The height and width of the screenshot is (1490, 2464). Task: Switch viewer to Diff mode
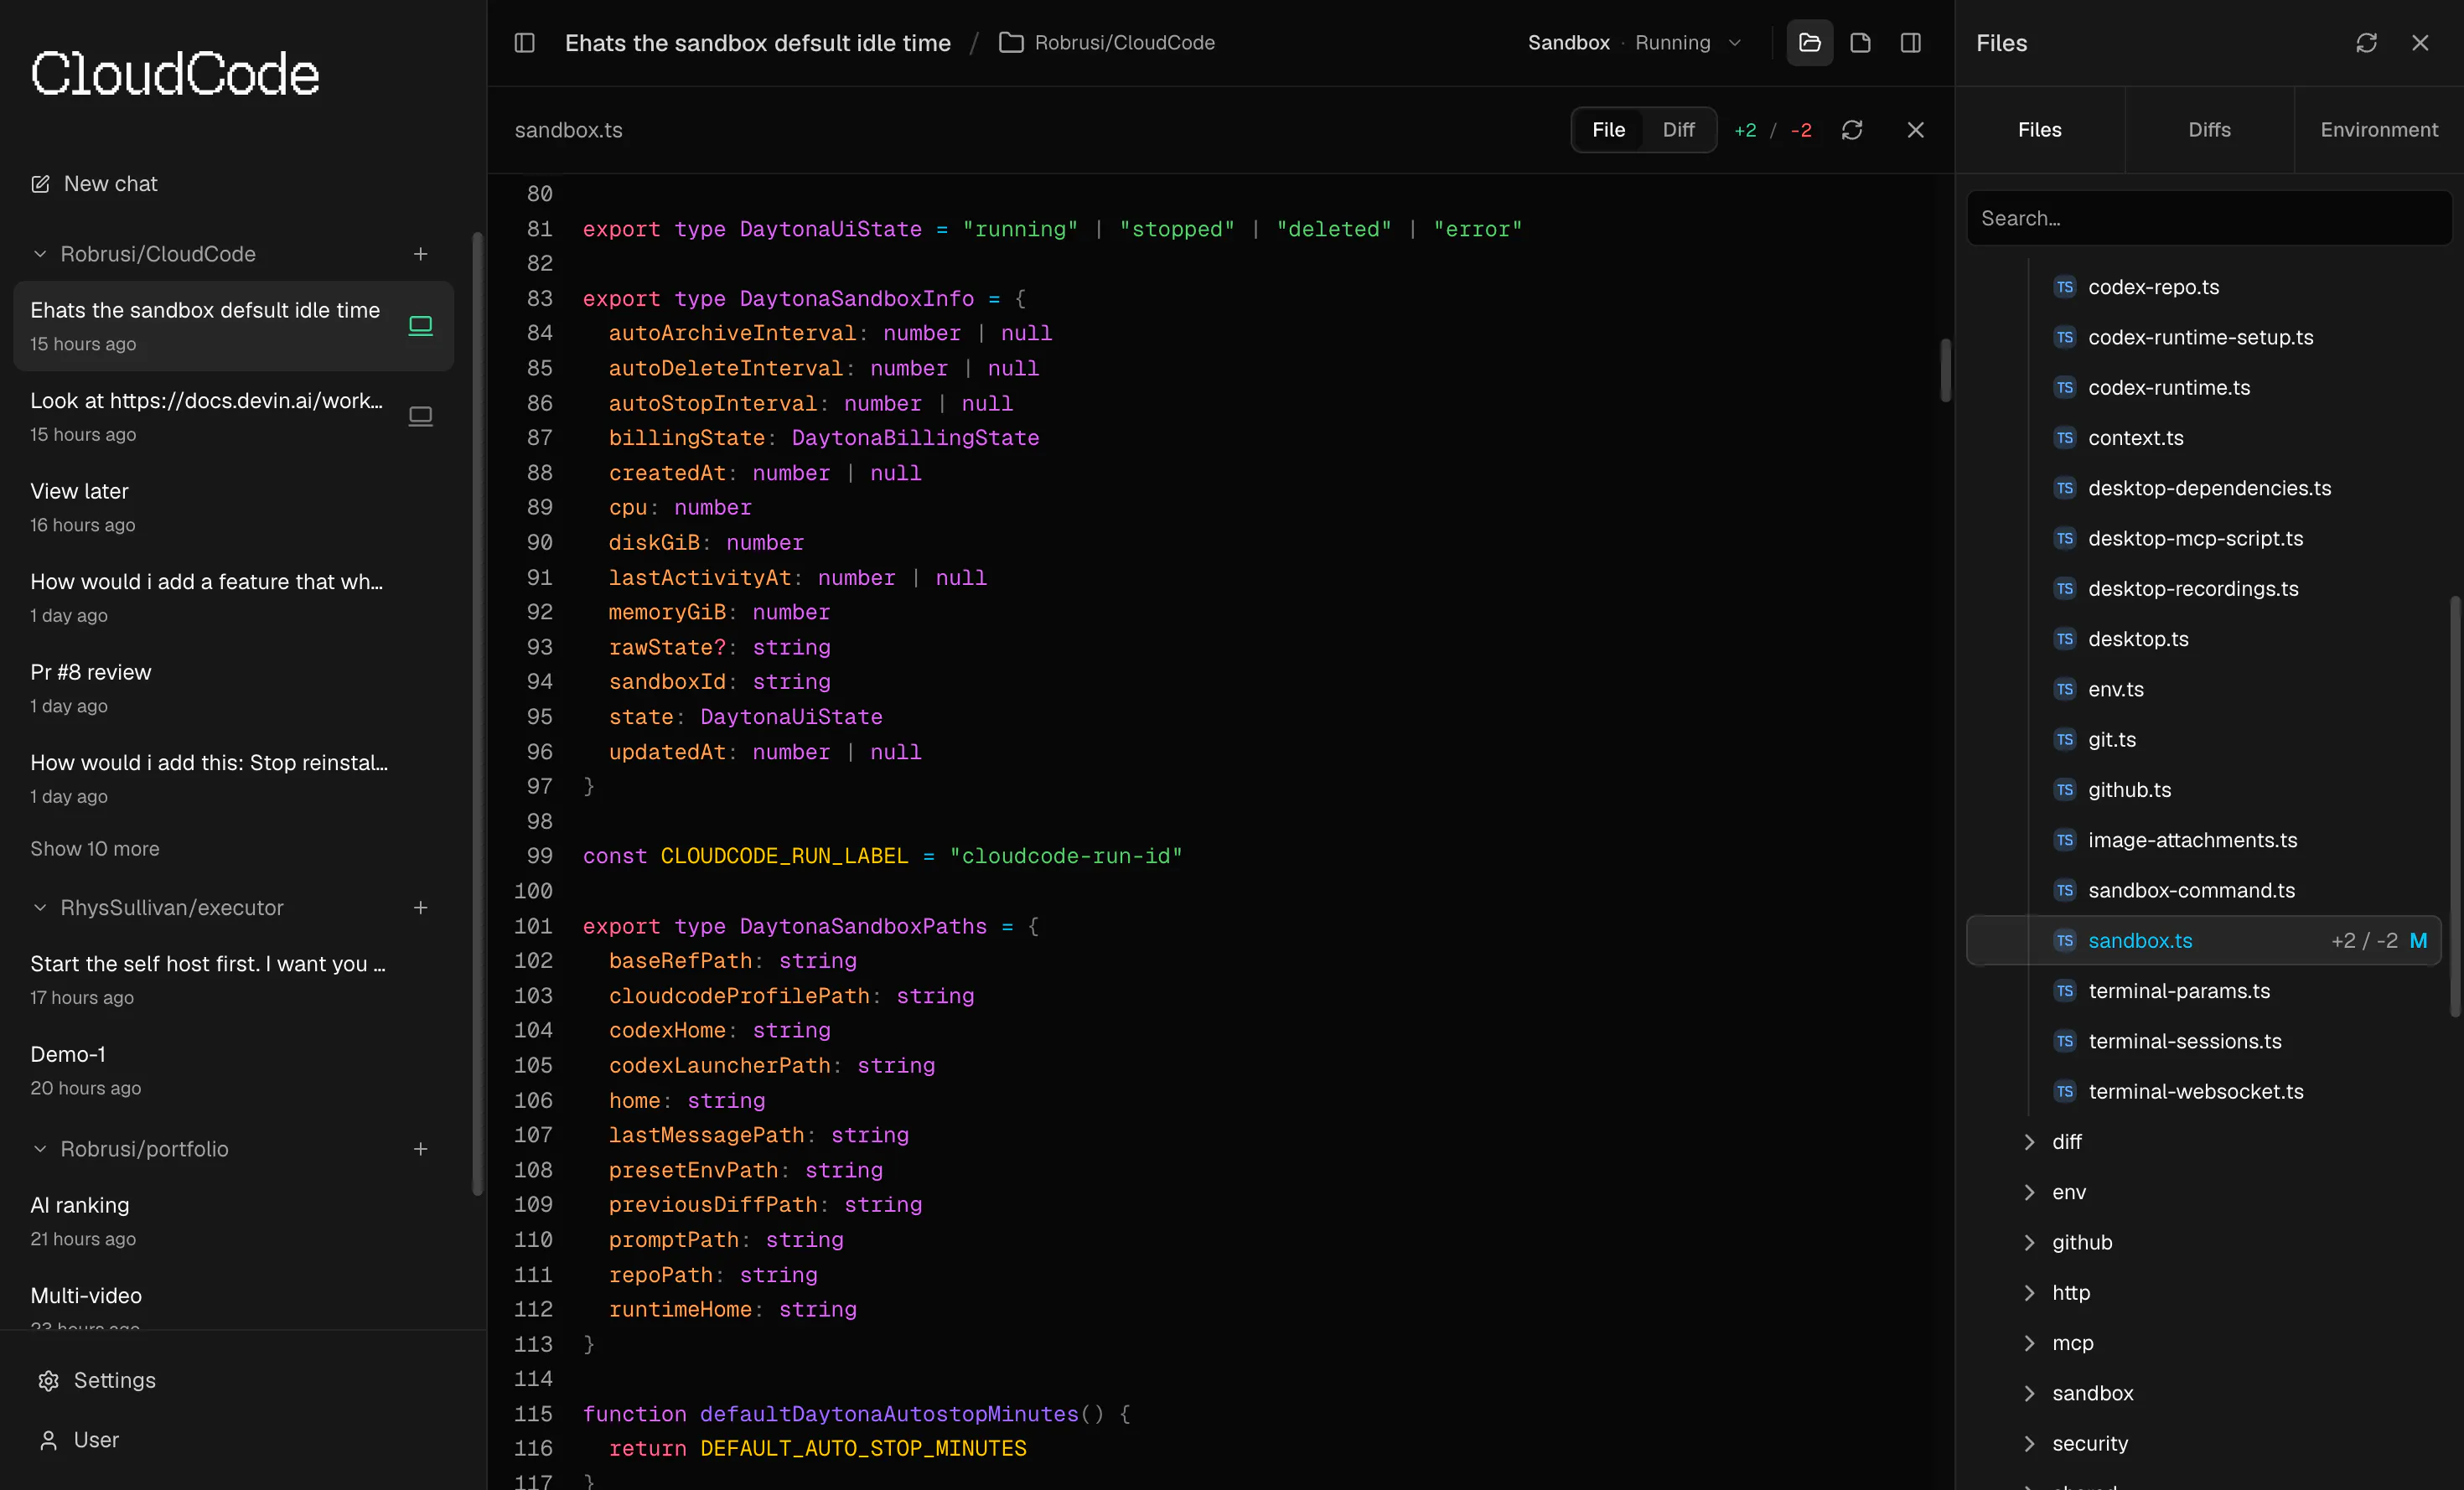click(1678, 130)
